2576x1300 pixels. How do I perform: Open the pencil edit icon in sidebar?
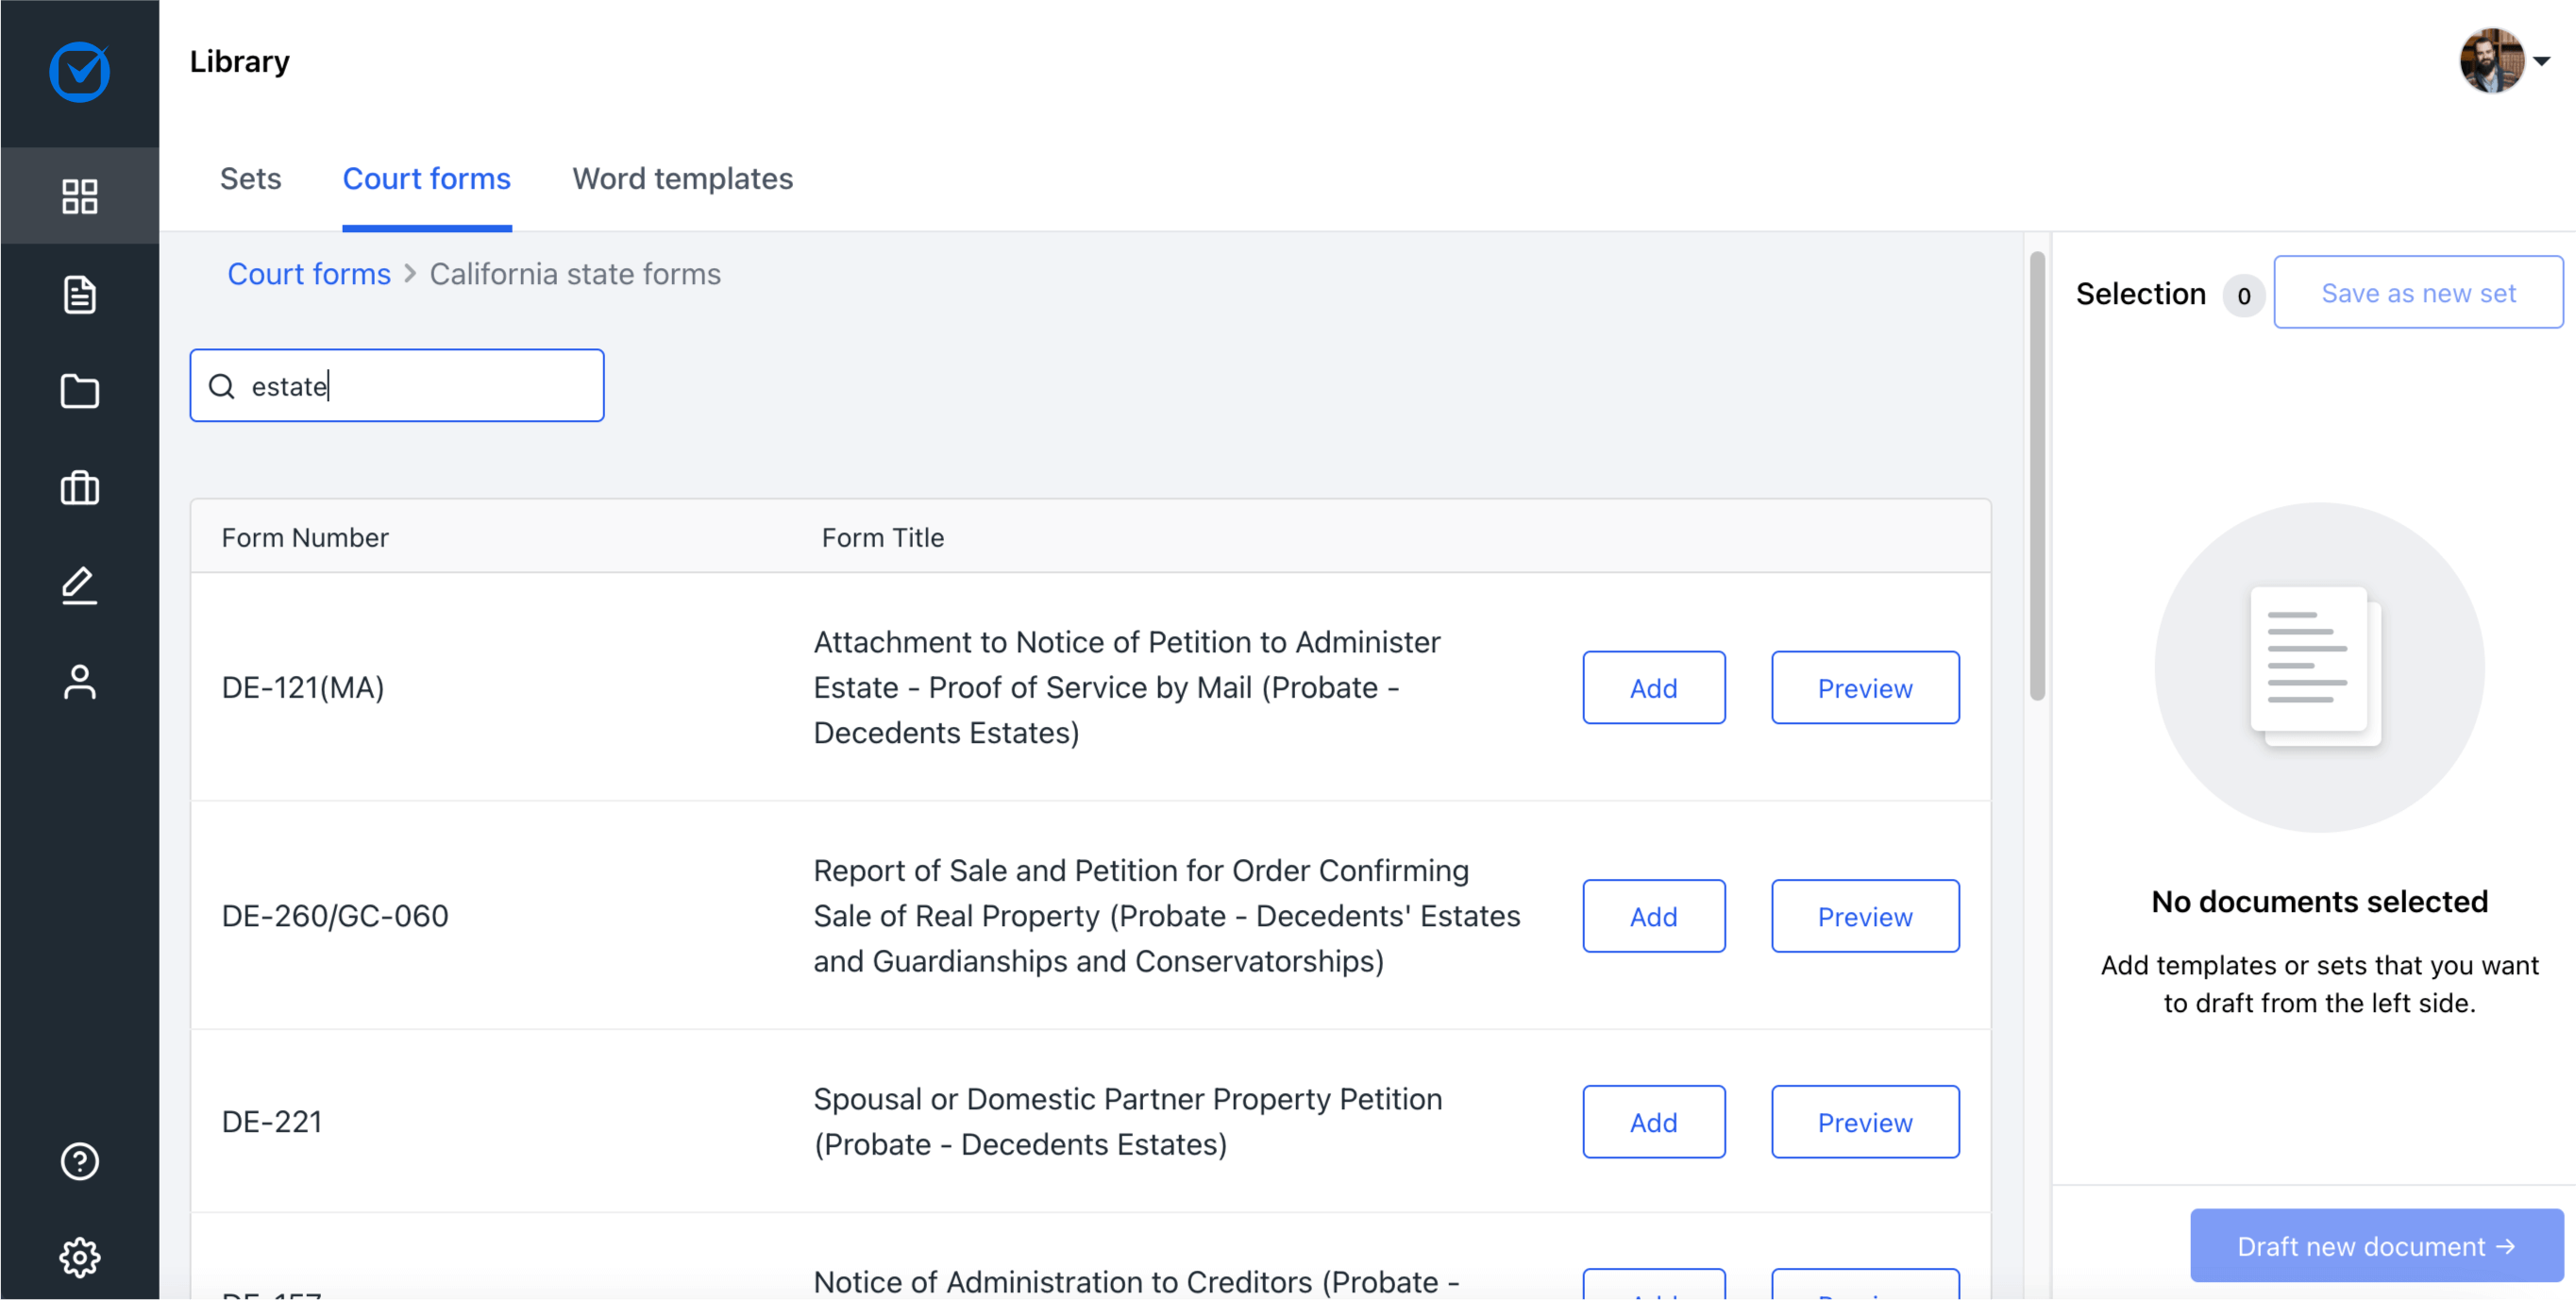(x=79, y=585)
